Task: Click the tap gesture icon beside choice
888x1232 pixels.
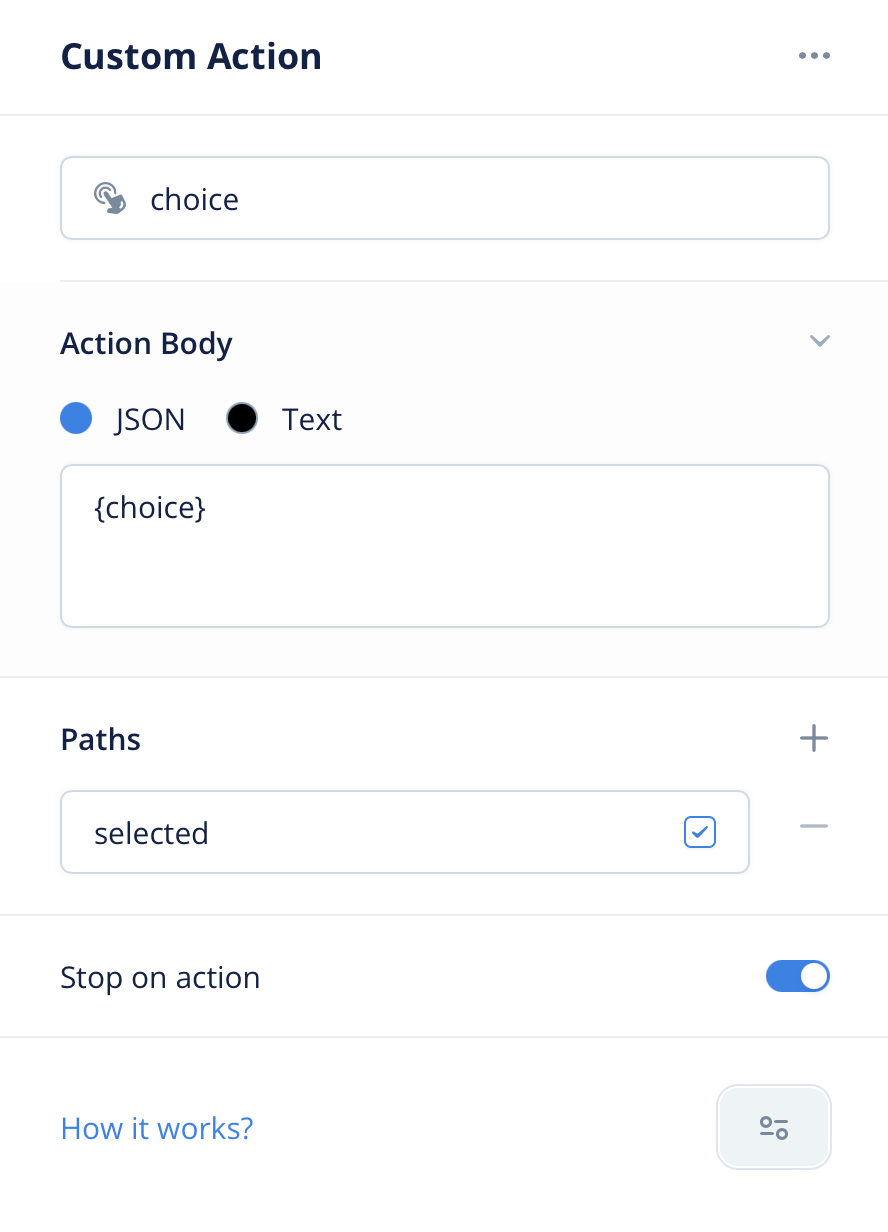Action: point(109,198)
